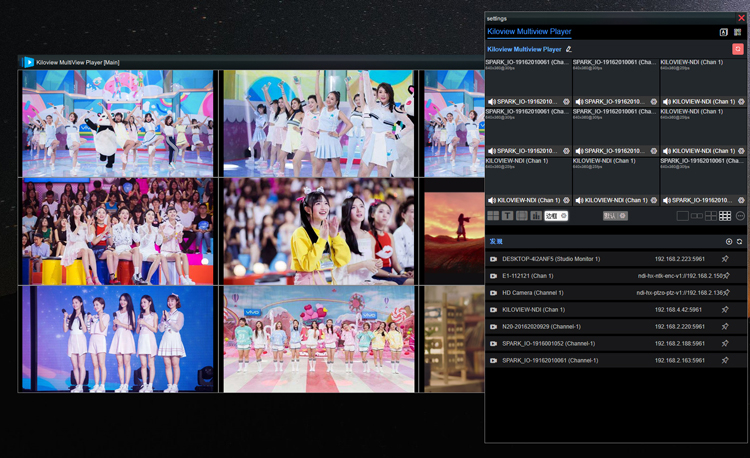Toggle the audio level bars icon
This screenshot has height=458, width=750.
[536, 216]
